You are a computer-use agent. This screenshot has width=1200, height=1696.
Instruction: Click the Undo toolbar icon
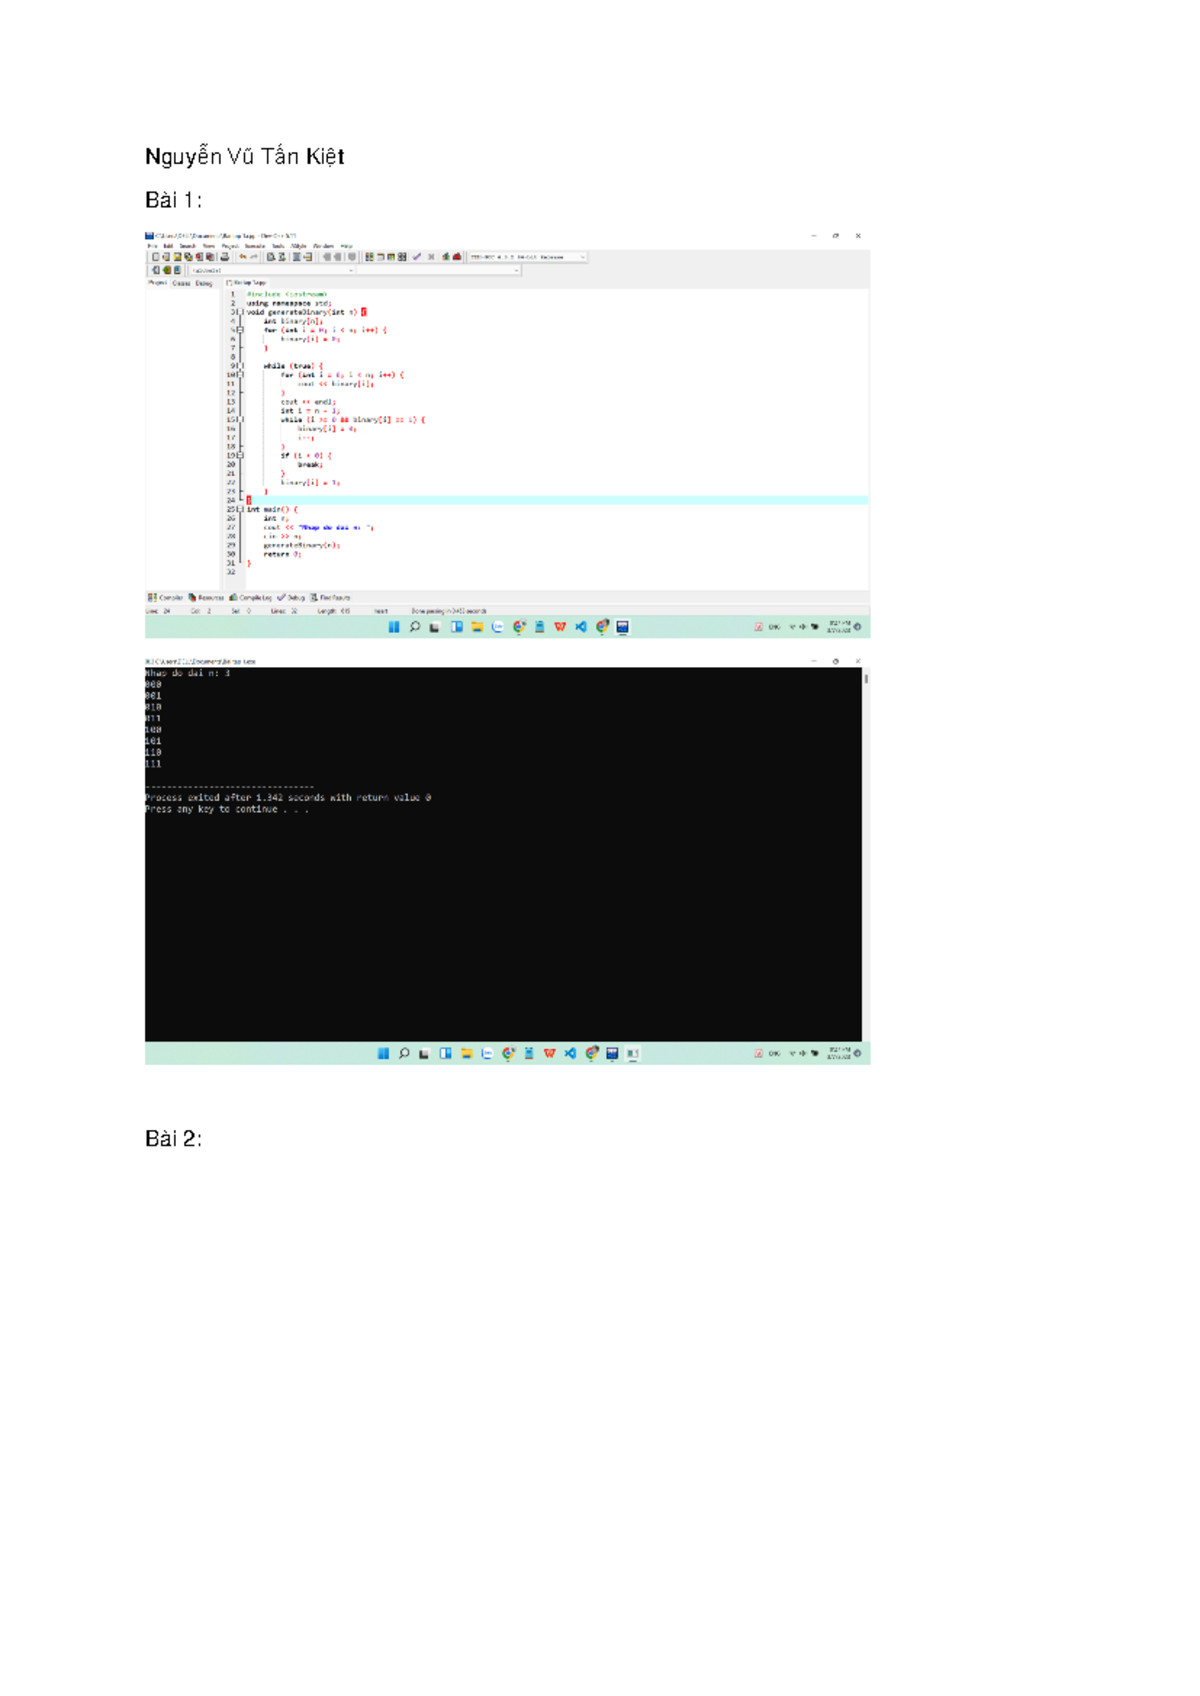pos(243,257)
